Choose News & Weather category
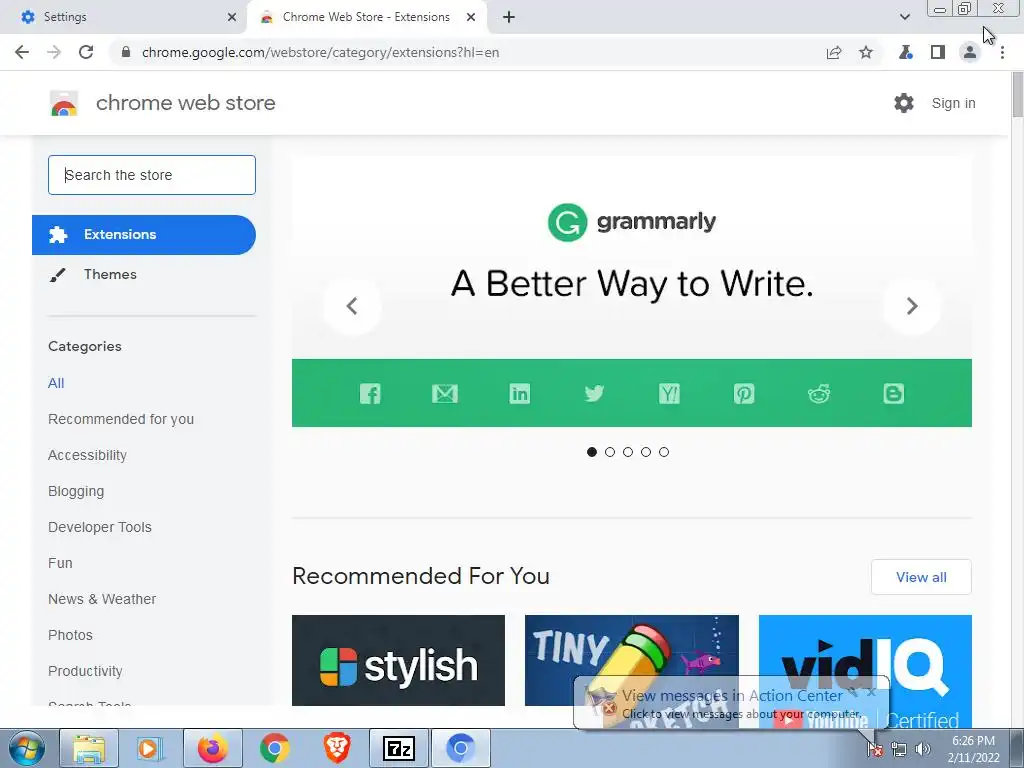Viewport: 1024px width, 768px height. 102,599
